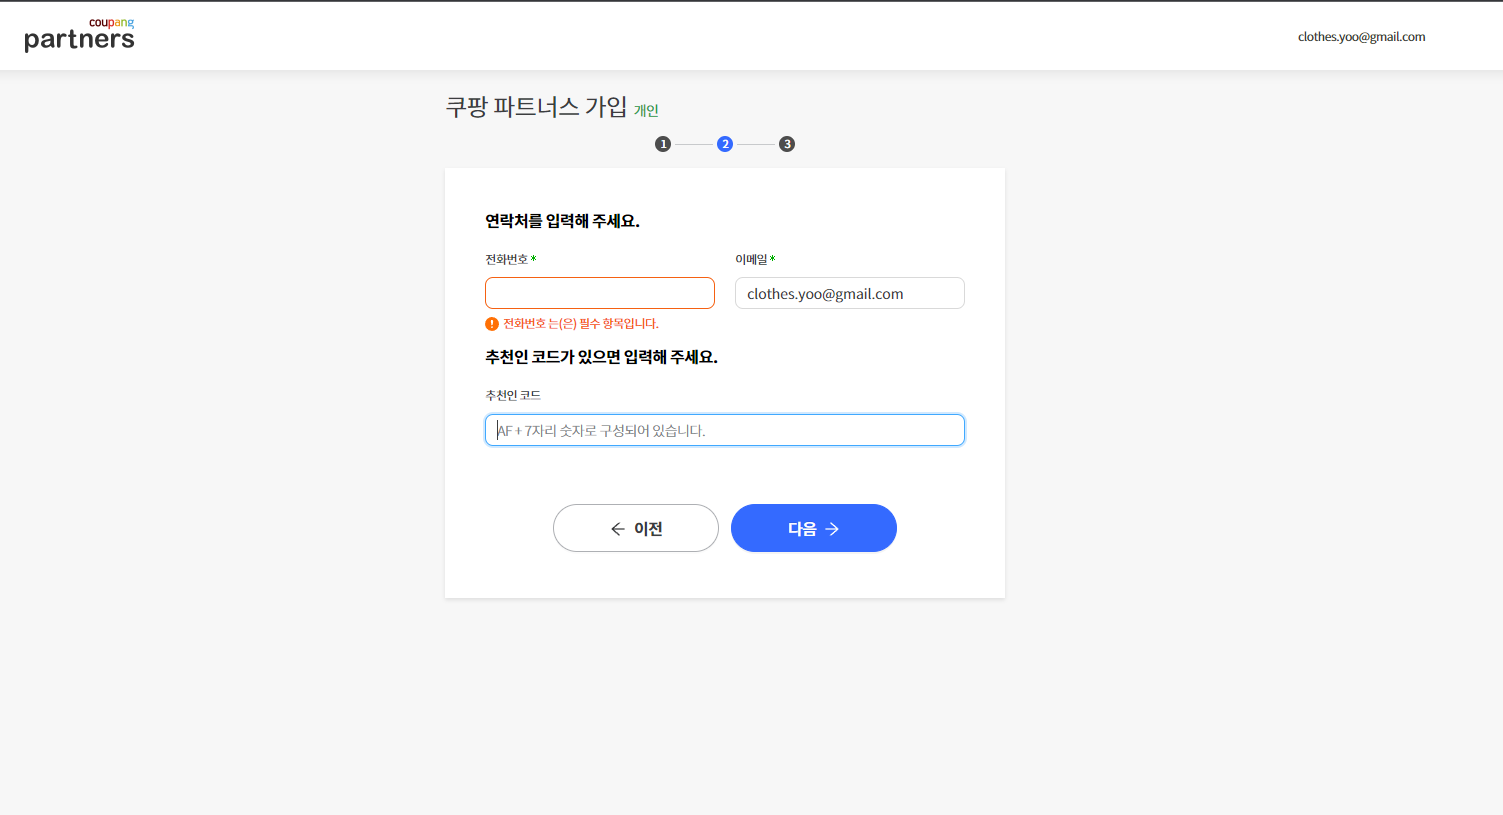Image resolution: width=1503 pixels, height=815 pixels.
Task: Click the 이메일 email input field
Action: click(x=850, y=293)
